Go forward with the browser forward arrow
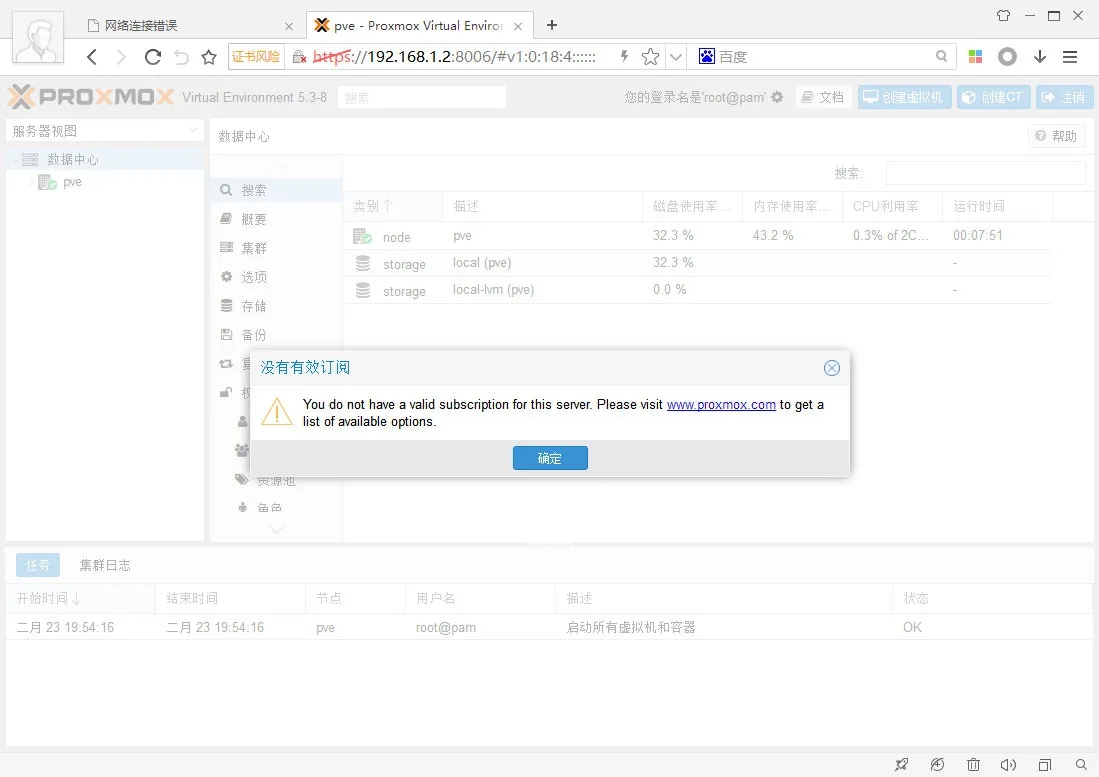 [121, 57]
